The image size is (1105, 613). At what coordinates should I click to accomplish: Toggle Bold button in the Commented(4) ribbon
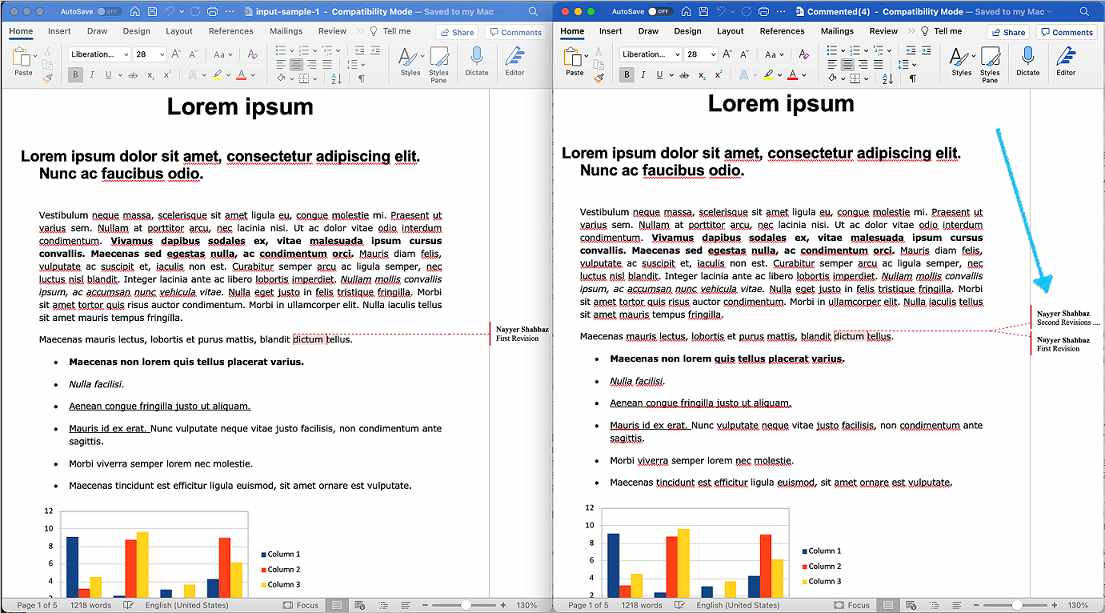pos(627,75)
